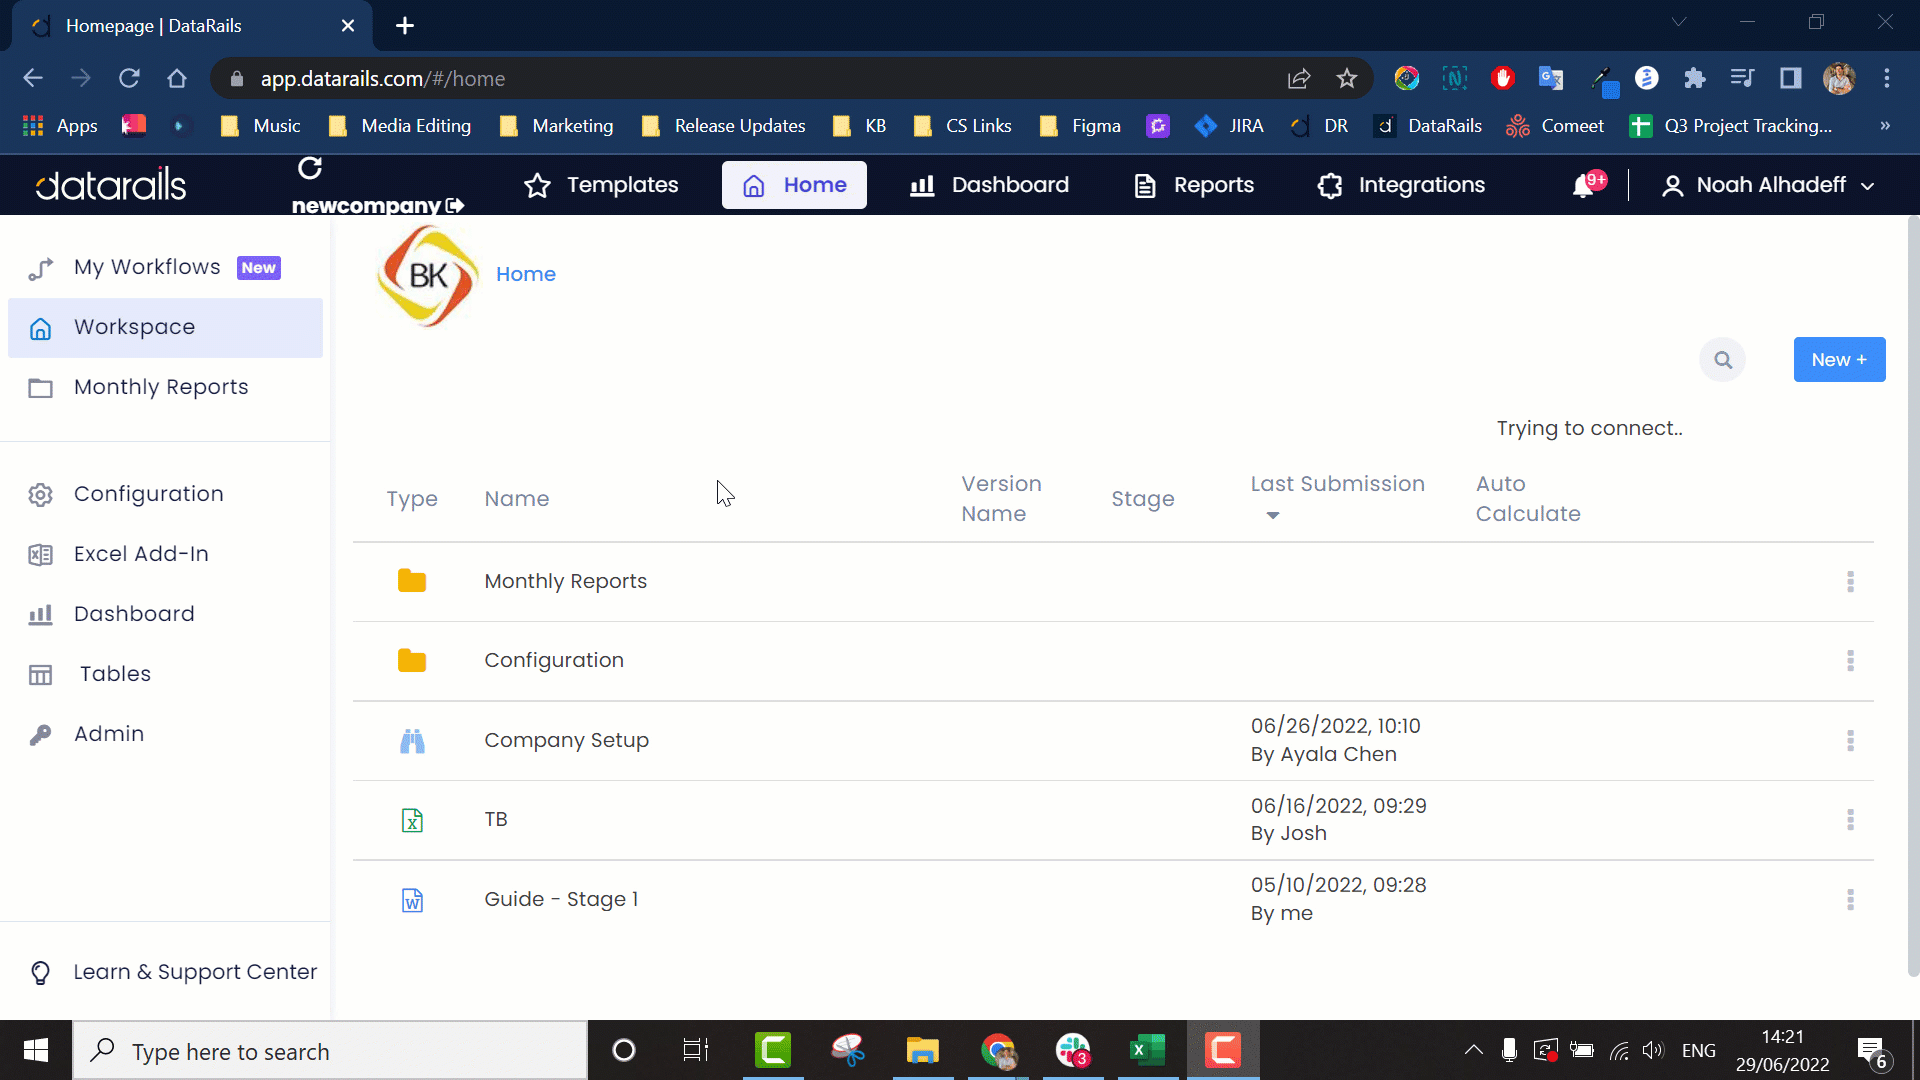This screenshot has width=1920, height=1080.
Task: Open the JIRA bookmark
Action: (x=1229, y=126)
